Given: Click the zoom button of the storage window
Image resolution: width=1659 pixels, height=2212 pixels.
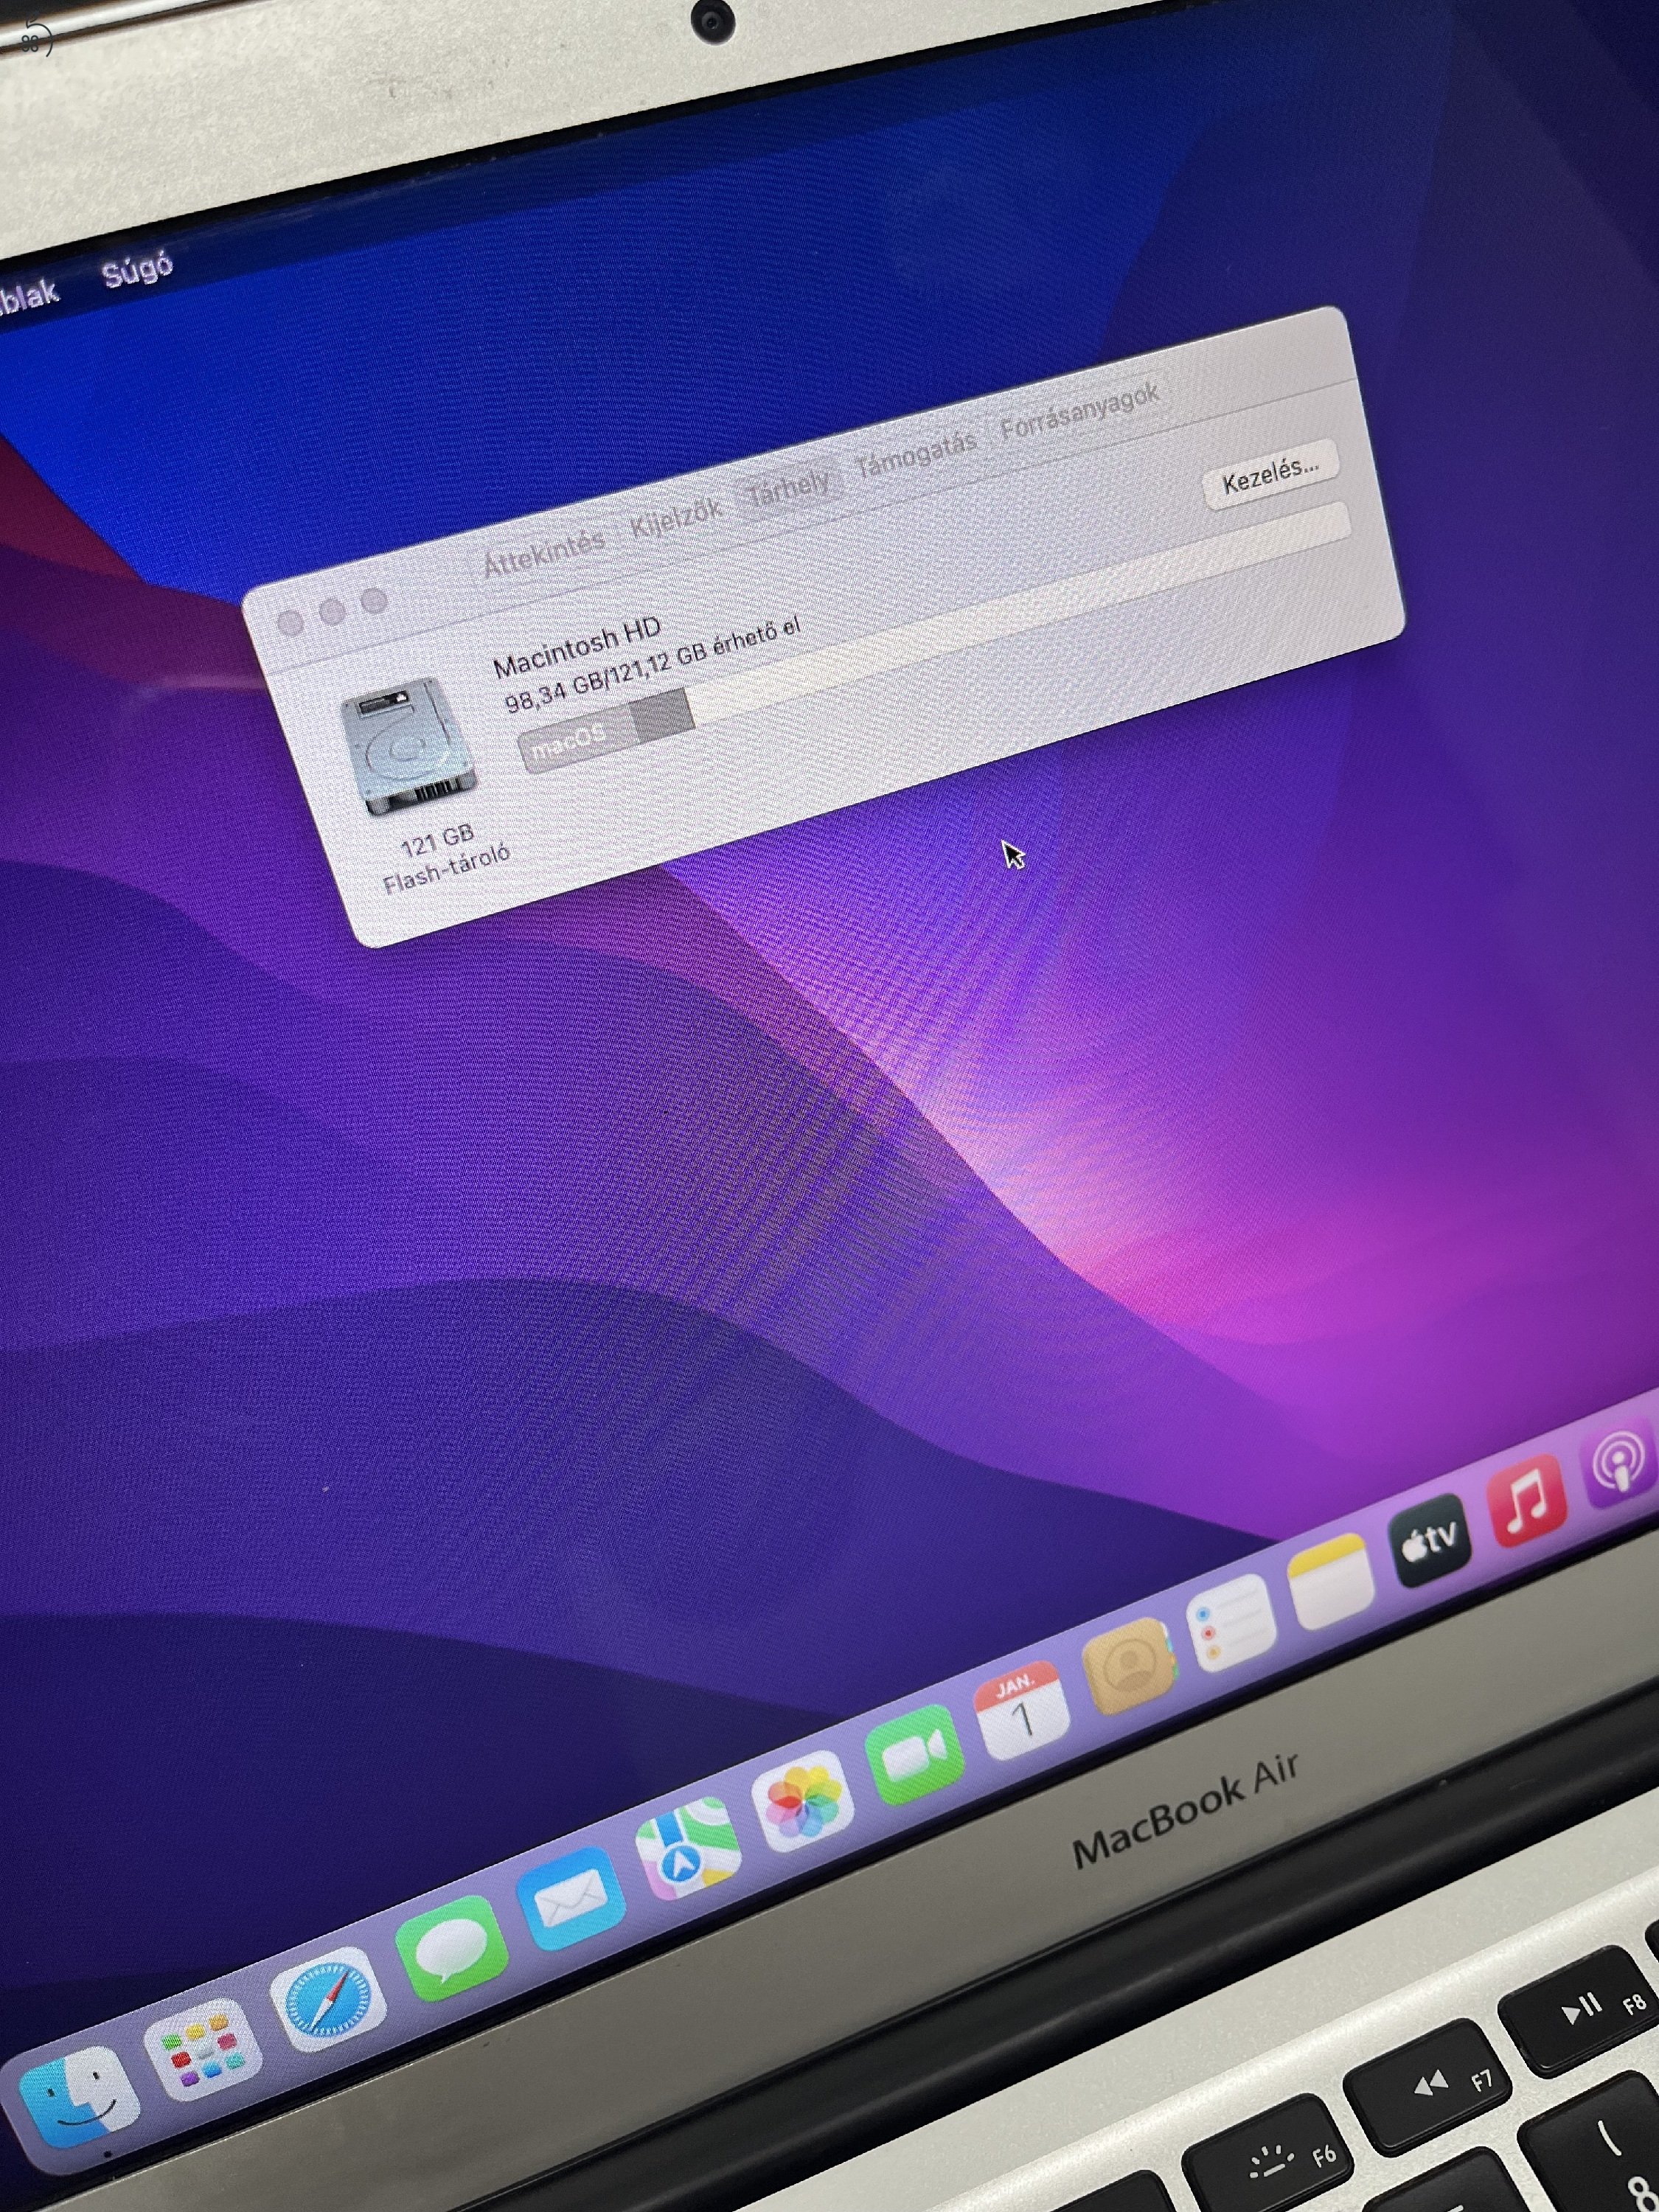Looking at the screenshot, I should (374, 600).
